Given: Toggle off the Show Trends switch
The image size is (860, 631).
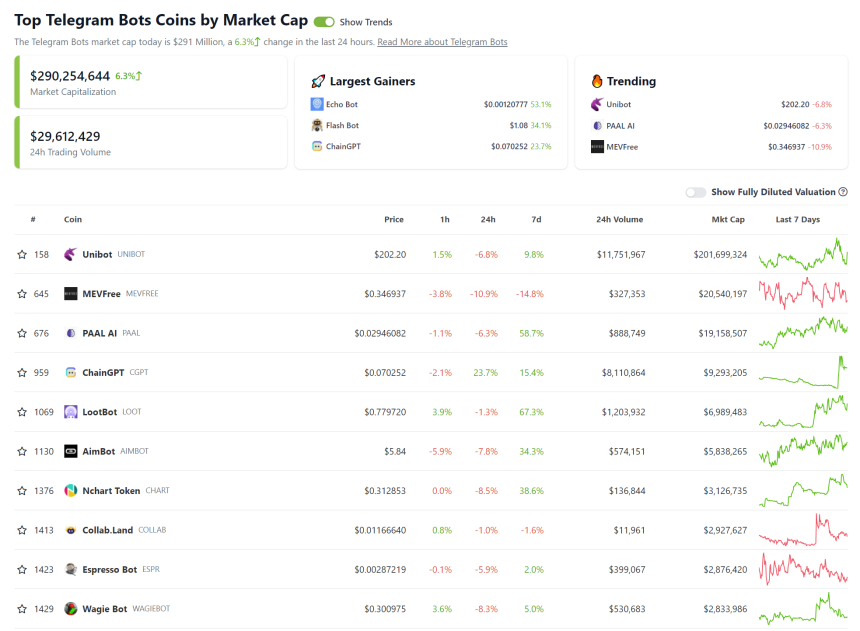Looking at the screenshot, I should 324,22.
